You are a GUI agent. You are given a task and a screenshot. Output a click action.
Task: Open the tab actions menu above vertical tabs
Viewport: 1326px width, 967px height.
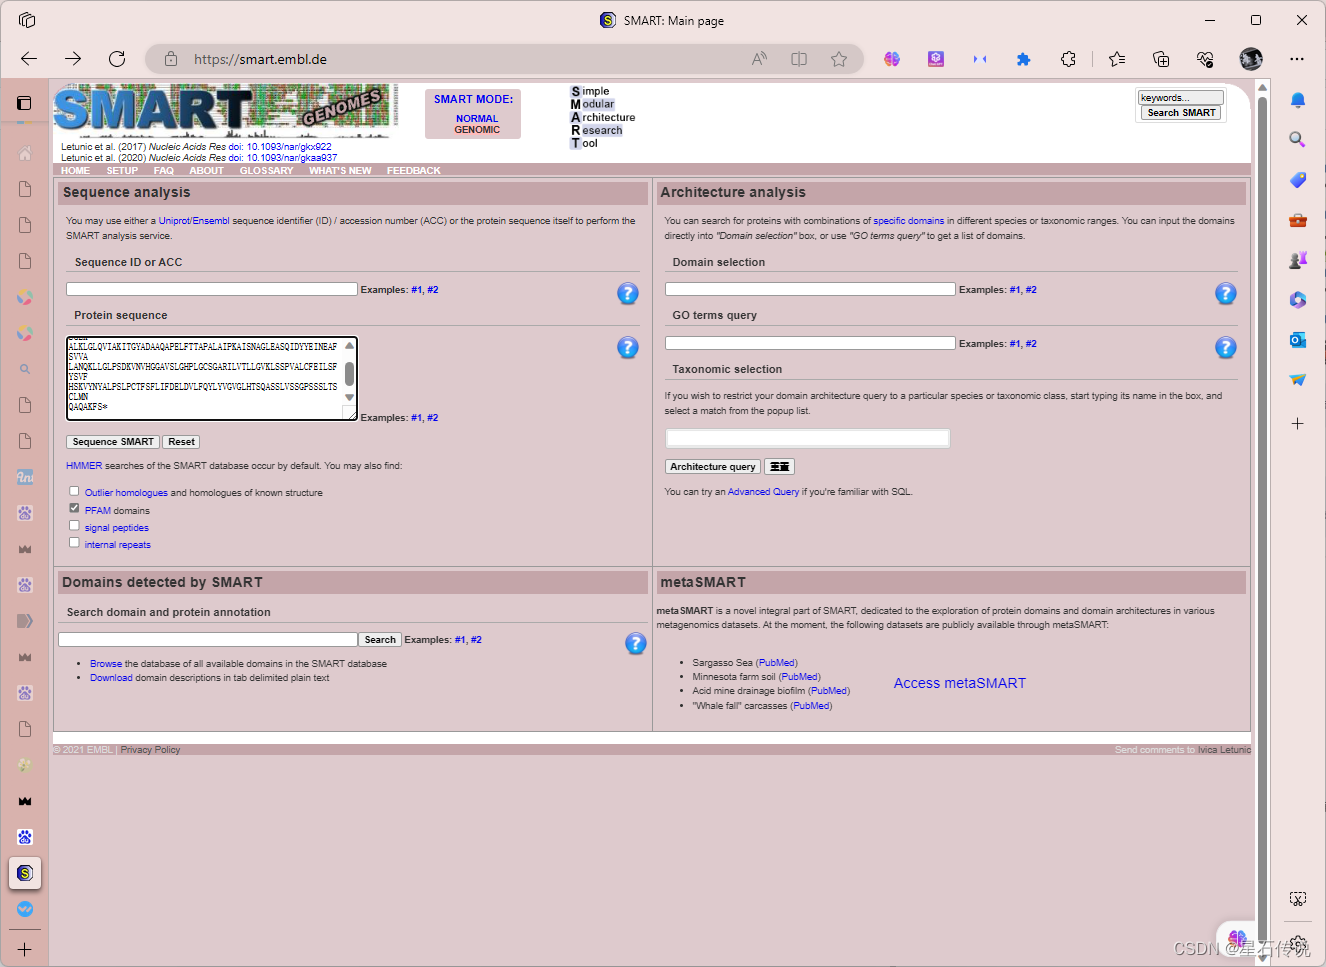click(x=25, y=103)
